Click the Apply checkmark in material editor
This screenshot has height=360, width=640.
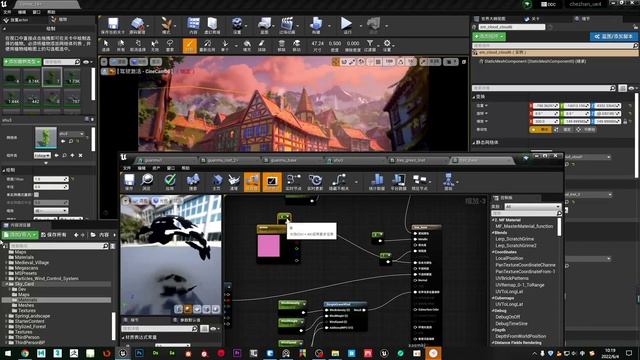[170, 182]
